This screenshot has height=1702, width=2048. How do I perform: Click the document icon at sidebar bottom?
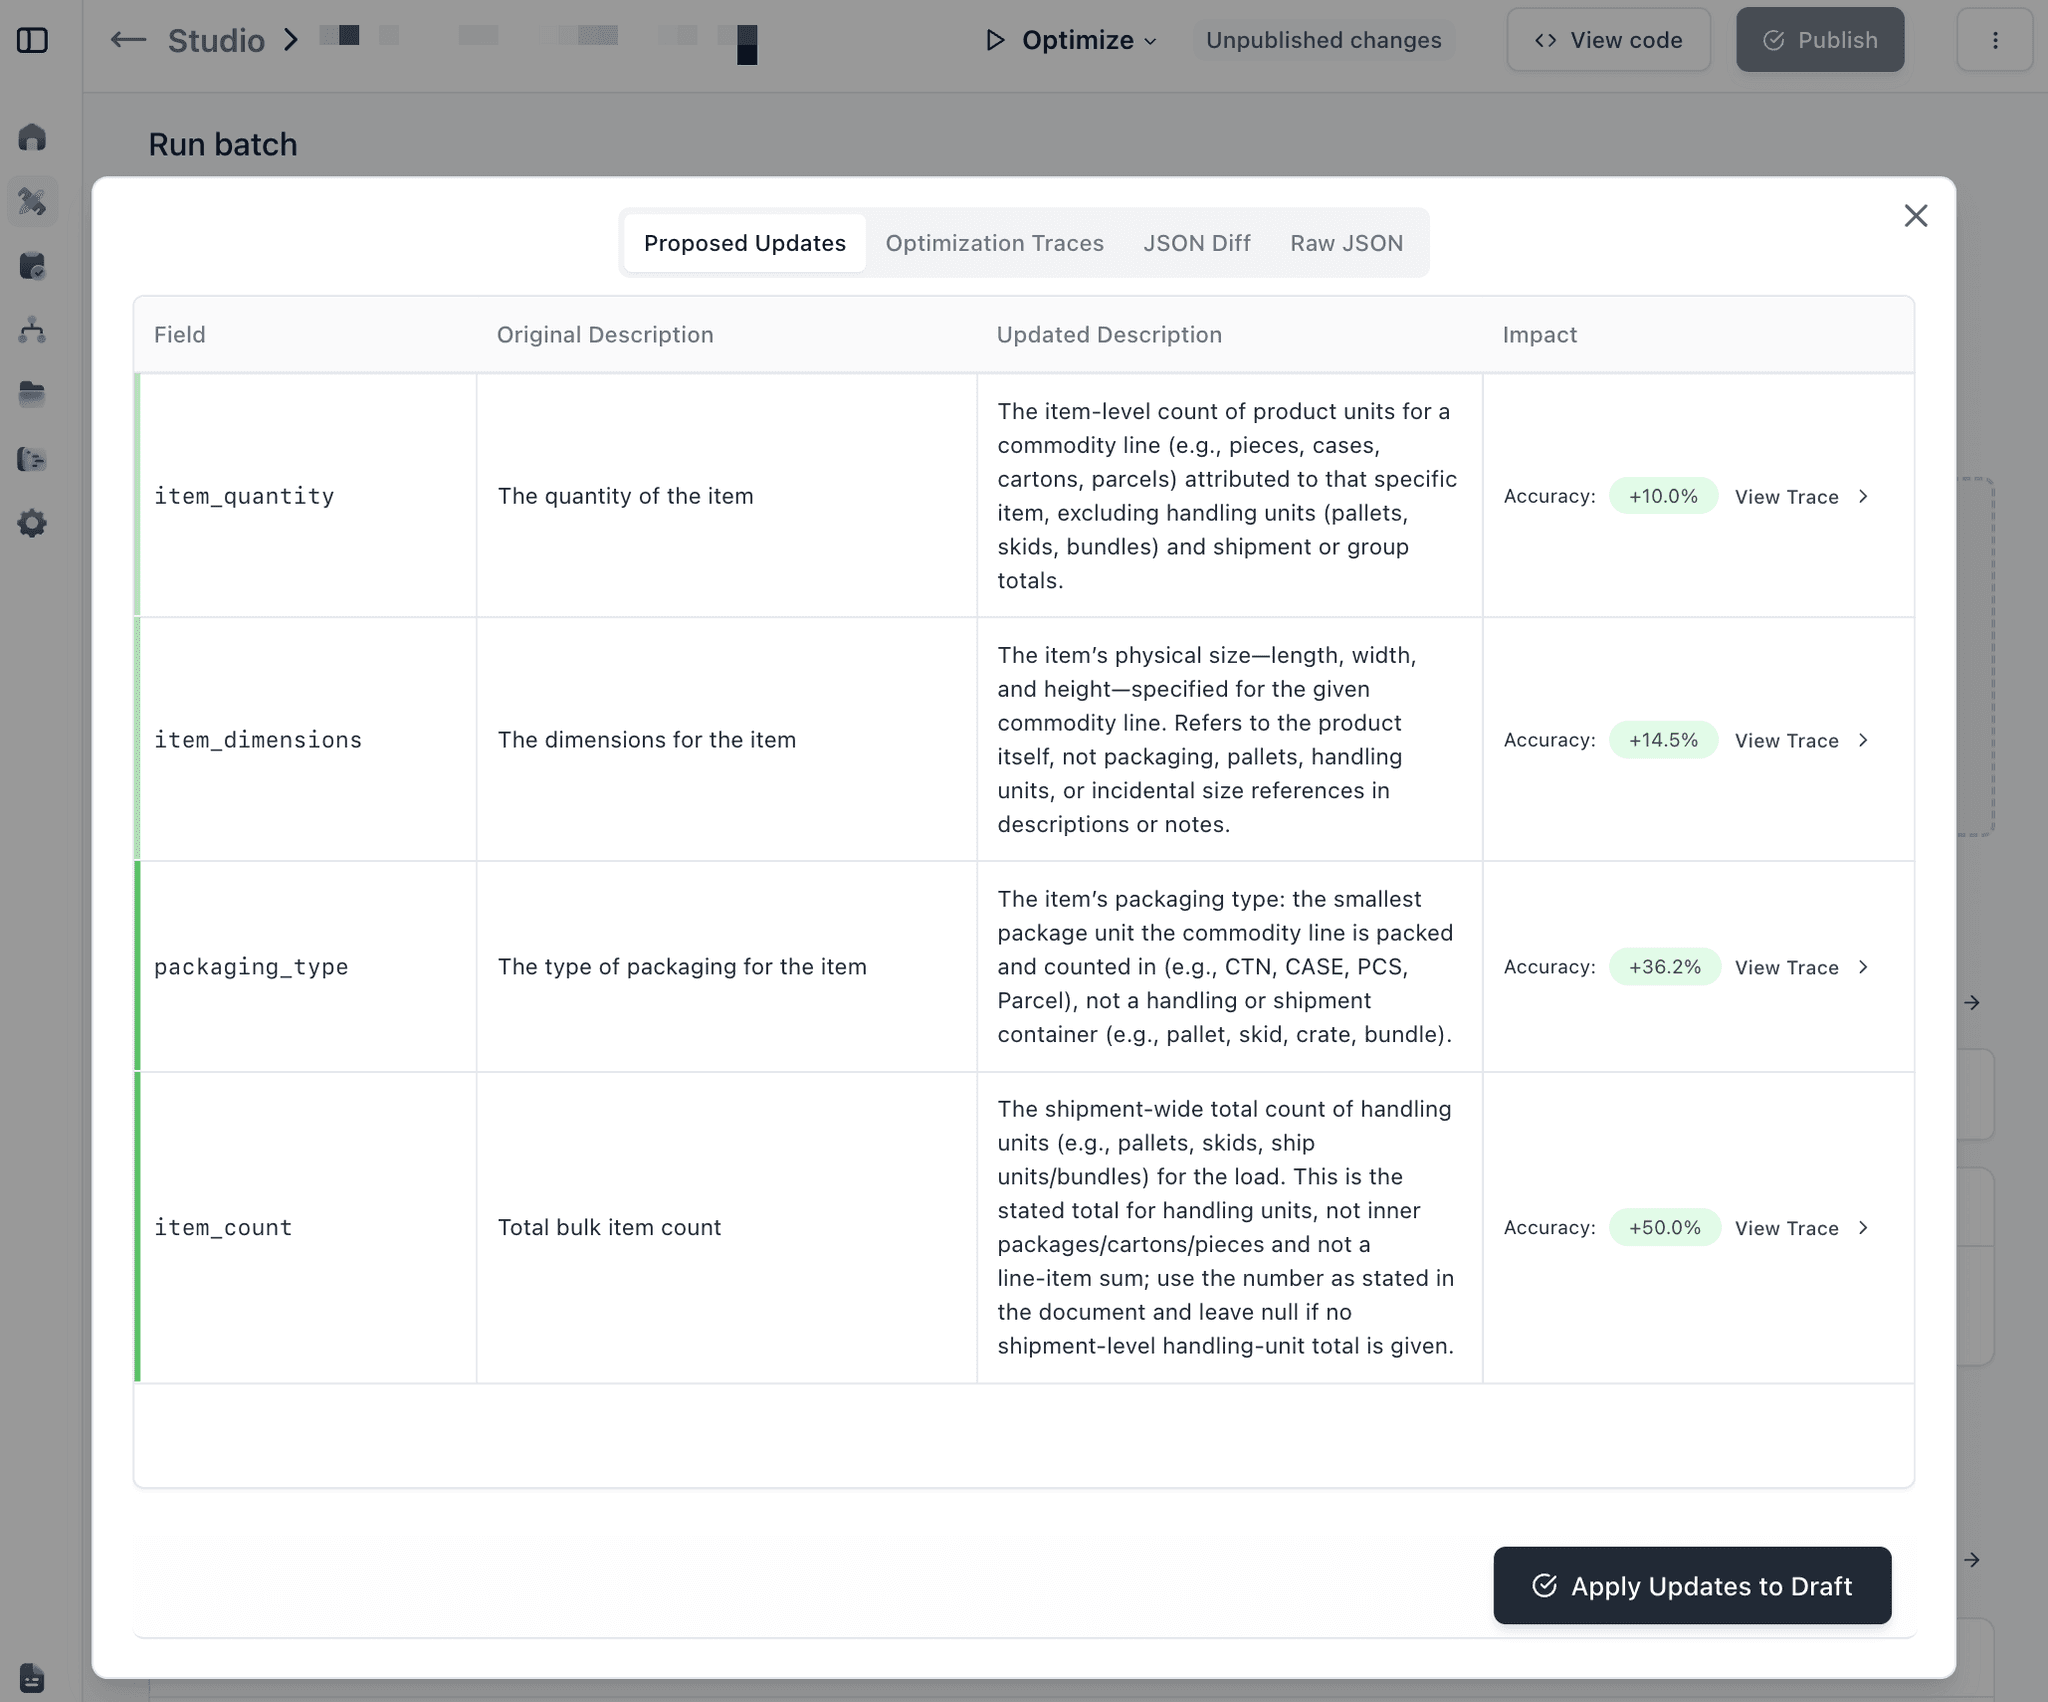click(x=32, y=1675)
